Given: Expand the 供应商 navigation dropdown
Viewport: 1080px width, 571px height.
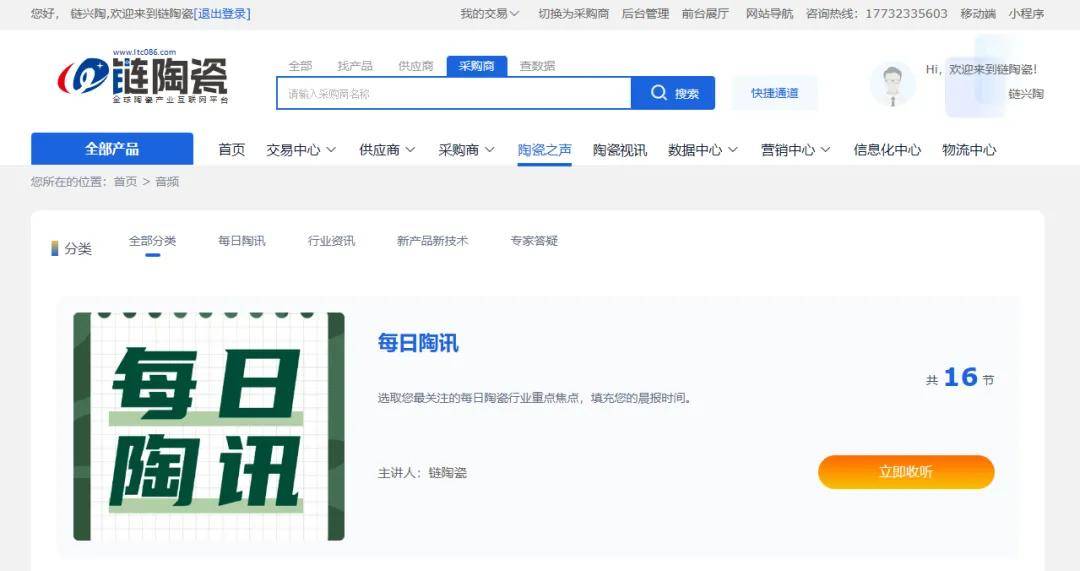Looking at the screenshot, I should click(387, 150).
